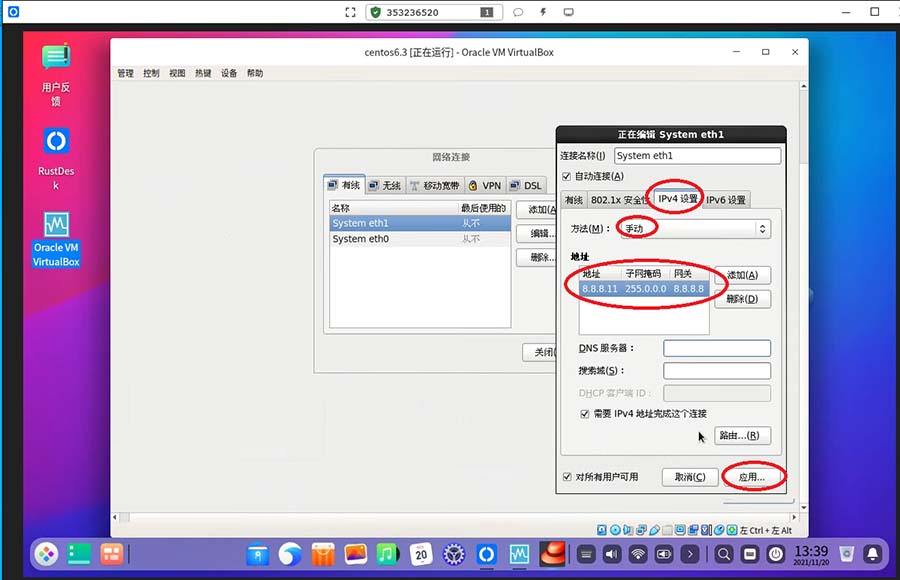900x580 pixels.
Task: Open the dock search magnifier icon
Action: pos(724,554)
